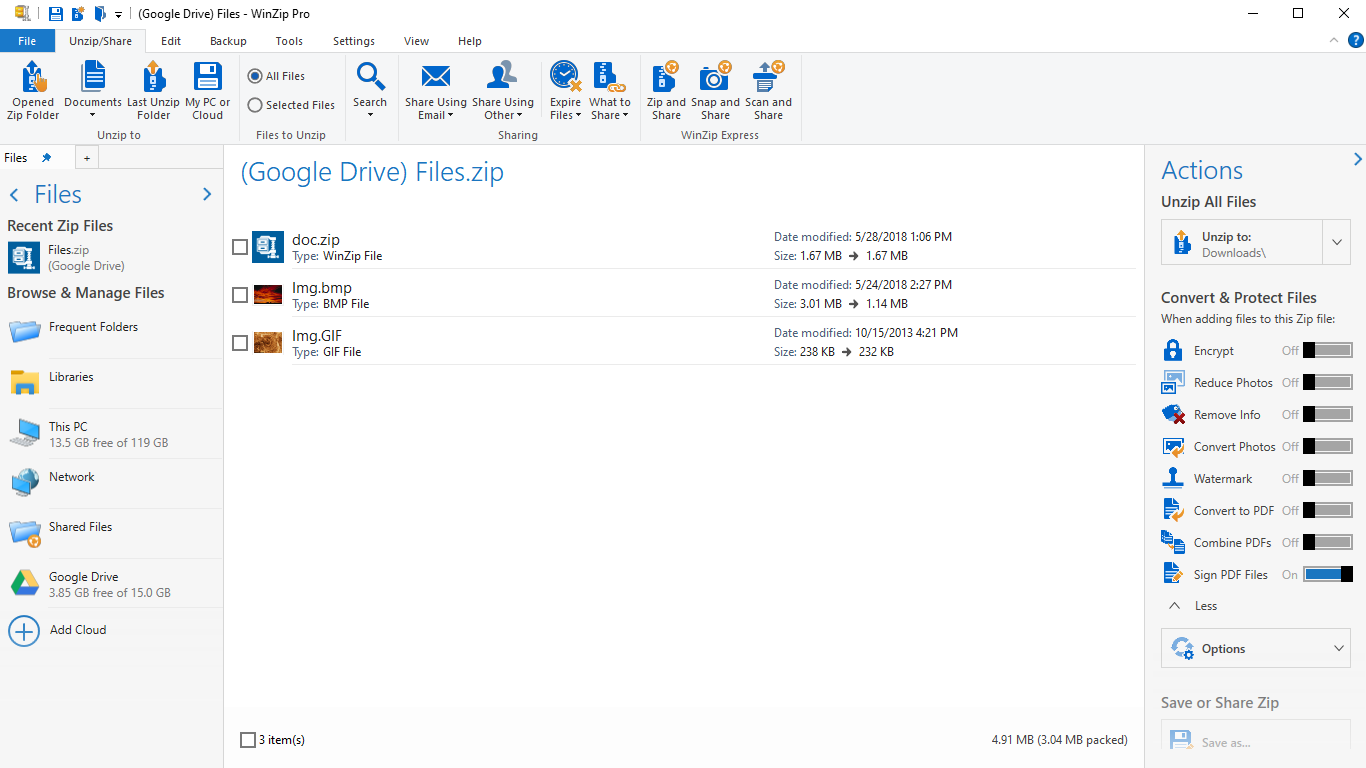Select the Img.bmp thumbnail
Screen dimensions: 1366x768
point(268,295)
